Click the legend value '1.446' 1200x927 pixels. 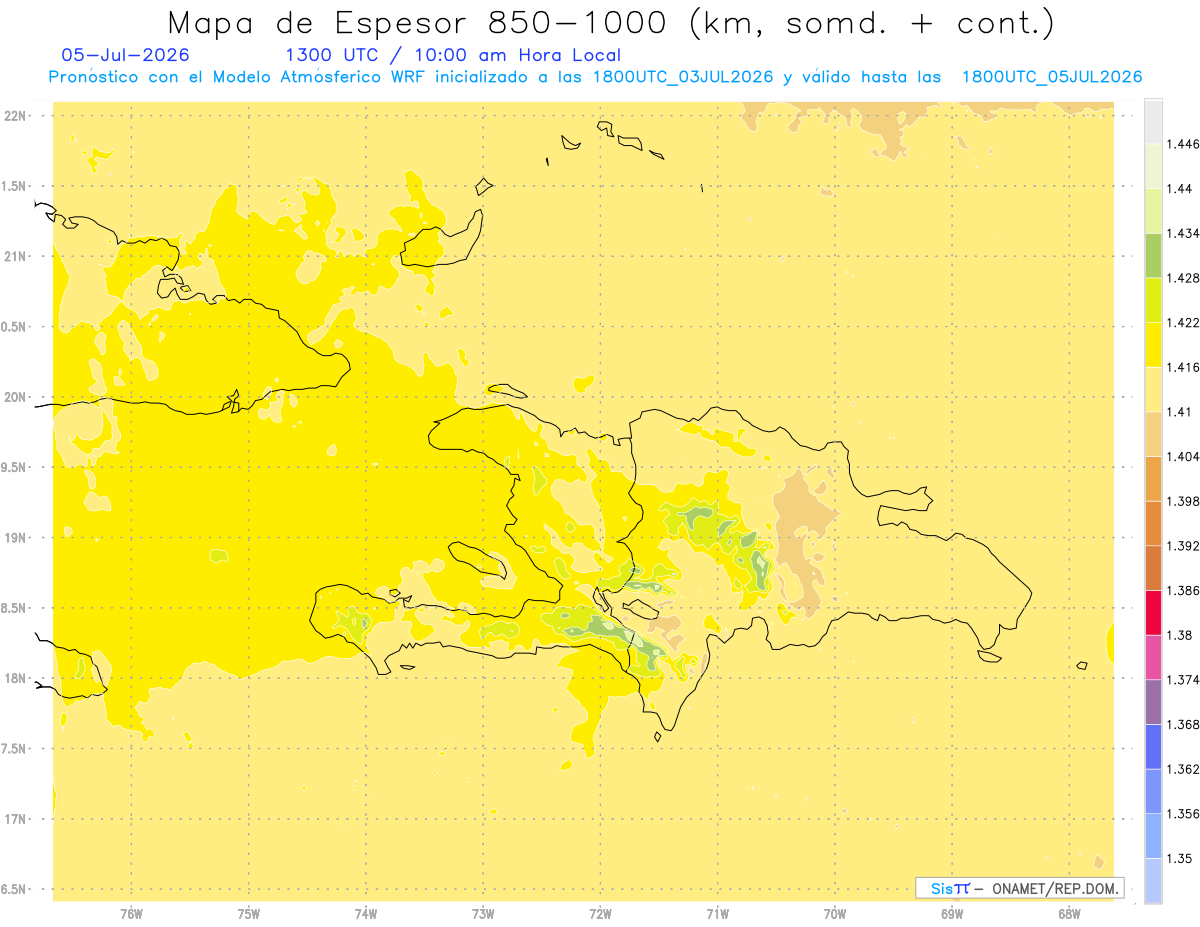[x=1184, y=144]
